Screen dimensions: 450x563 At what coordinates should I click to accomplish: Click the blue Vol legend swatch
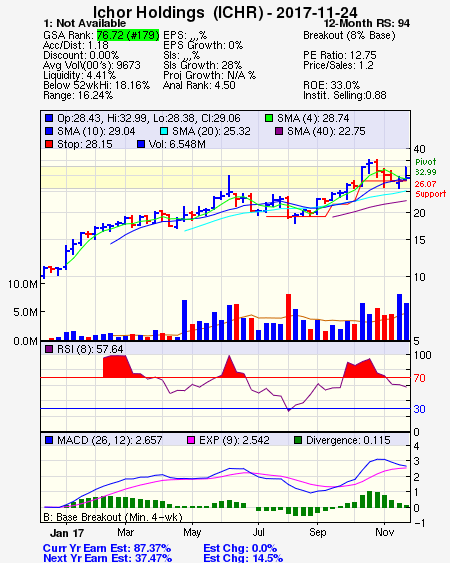[x=141, y=144]
